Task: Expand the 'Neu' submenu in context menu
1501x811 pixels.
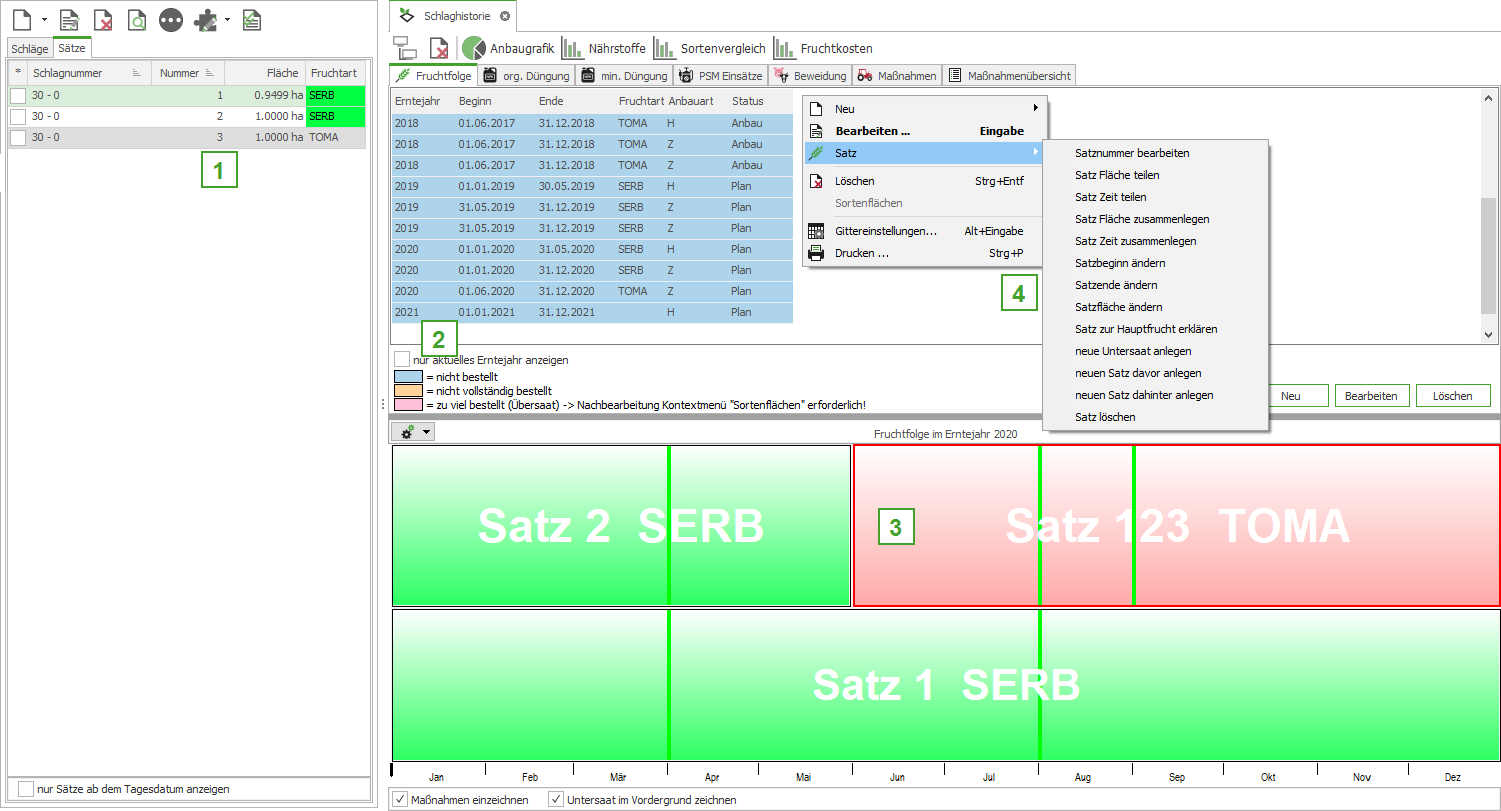Action: pyautogui.click(x=925, y=108)
